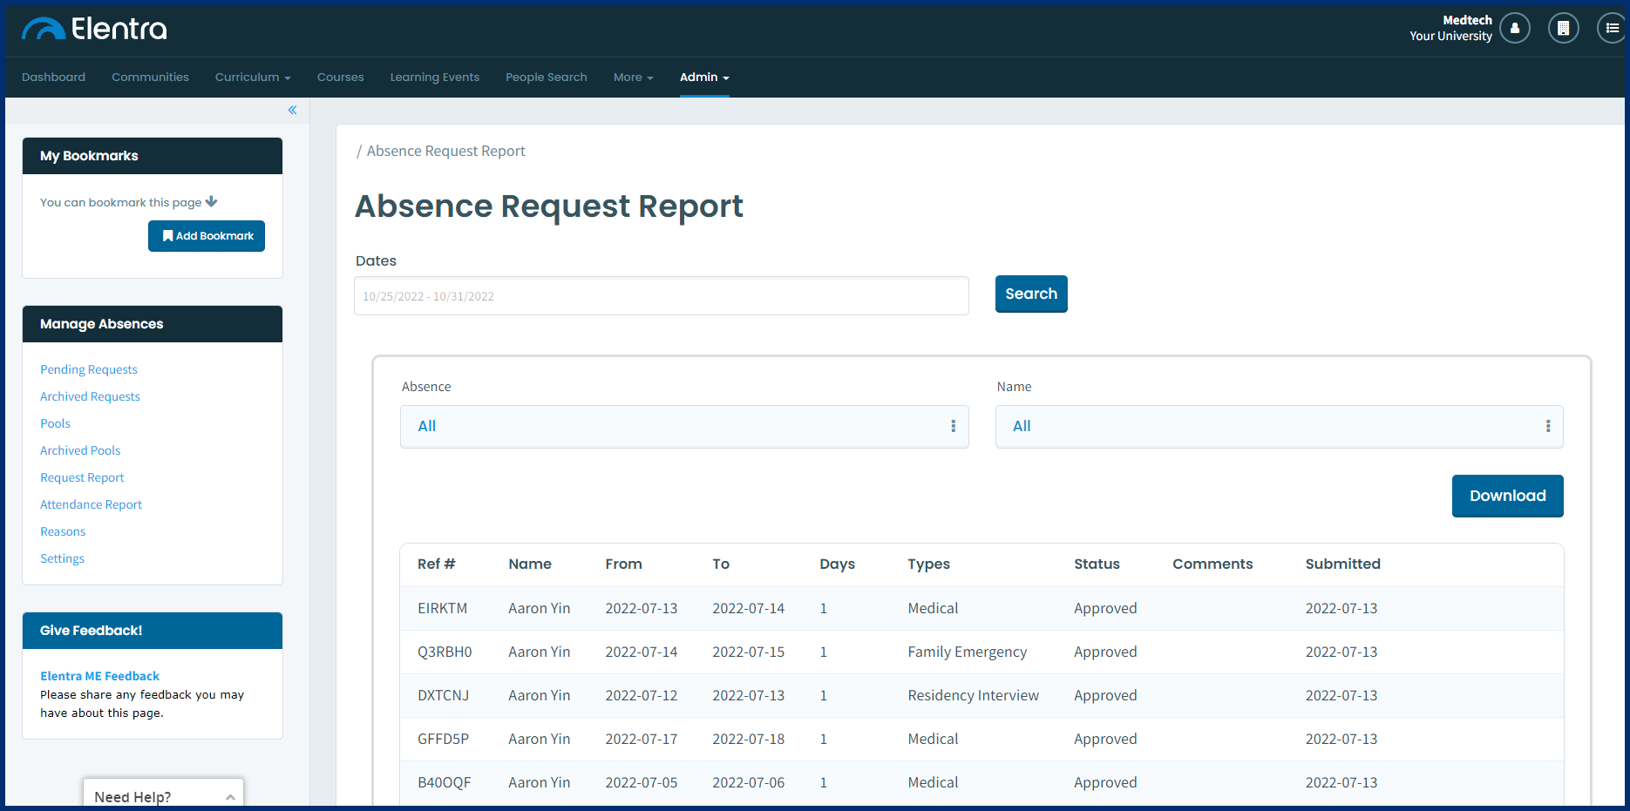Click the Submitted column header

(1343, 564)
